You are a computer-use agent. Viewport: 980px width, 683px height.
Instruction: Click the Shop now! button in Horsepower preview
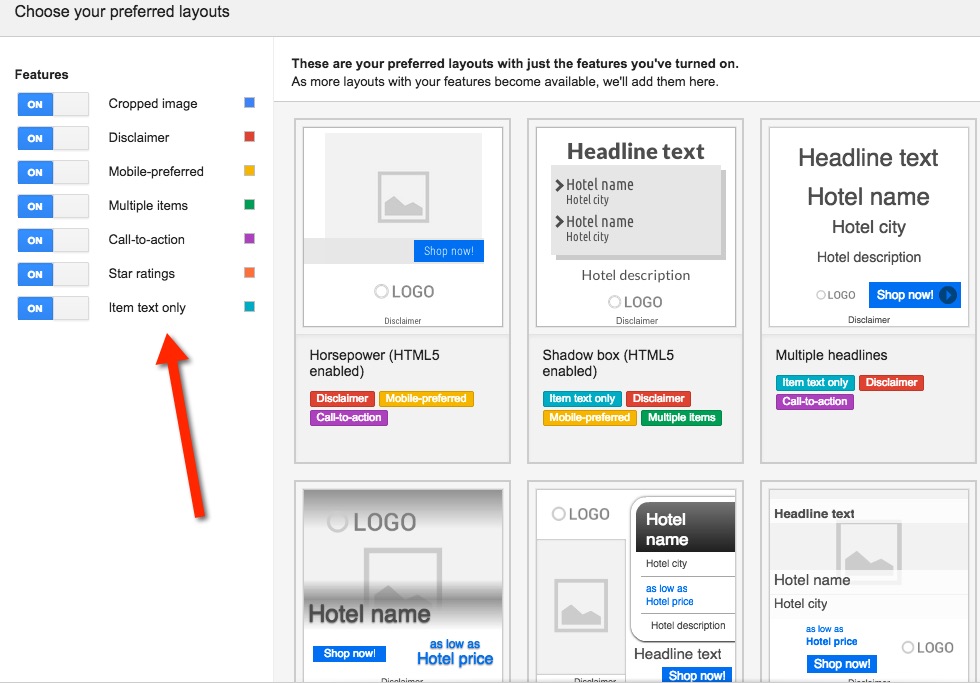point(448,251)
